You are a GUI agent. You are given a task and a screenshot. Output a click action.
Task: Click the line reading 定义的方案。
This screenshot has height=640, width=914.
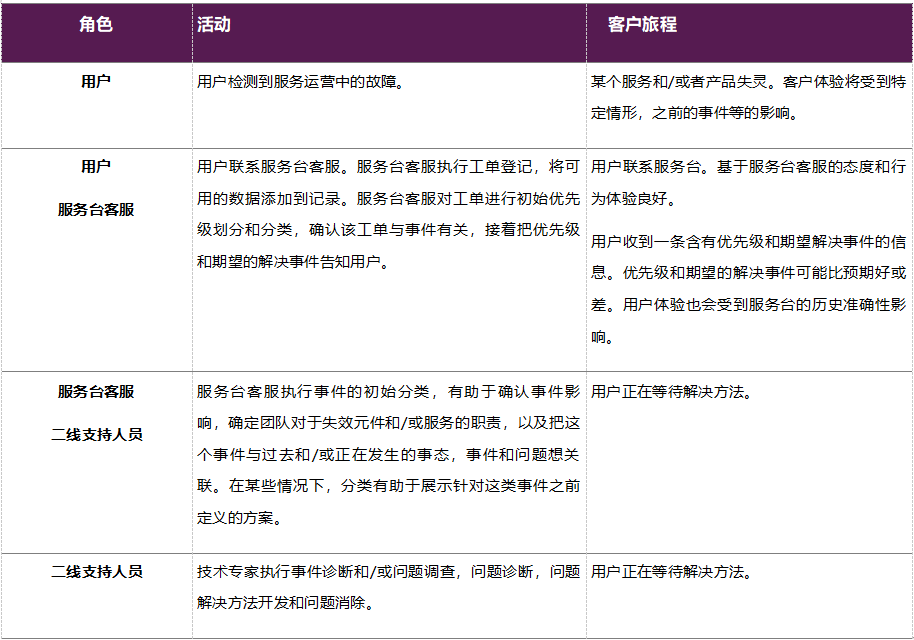(x=240, y=518)
